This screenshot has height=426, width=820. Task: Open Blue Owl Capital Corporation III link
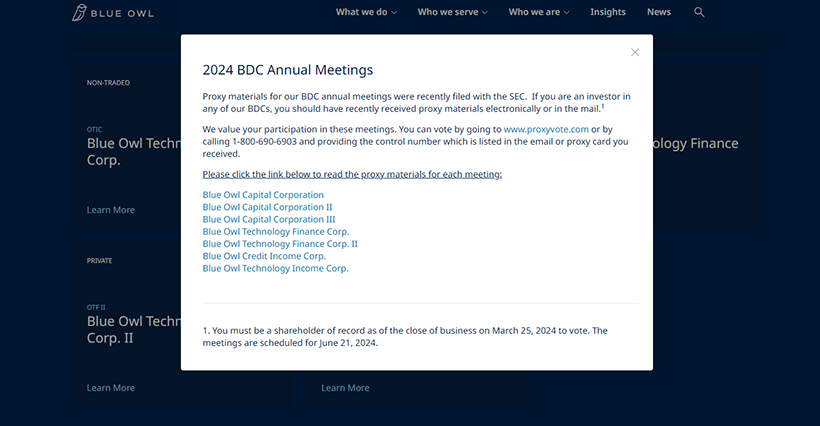pos(269,219)
